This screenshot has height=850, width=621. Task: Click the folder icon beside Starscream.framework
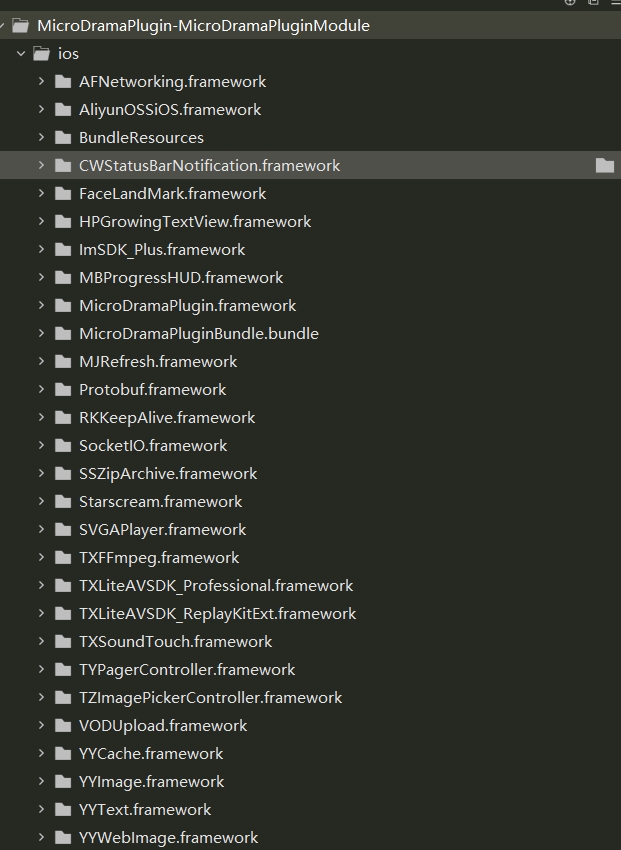[x=63, y=502]
